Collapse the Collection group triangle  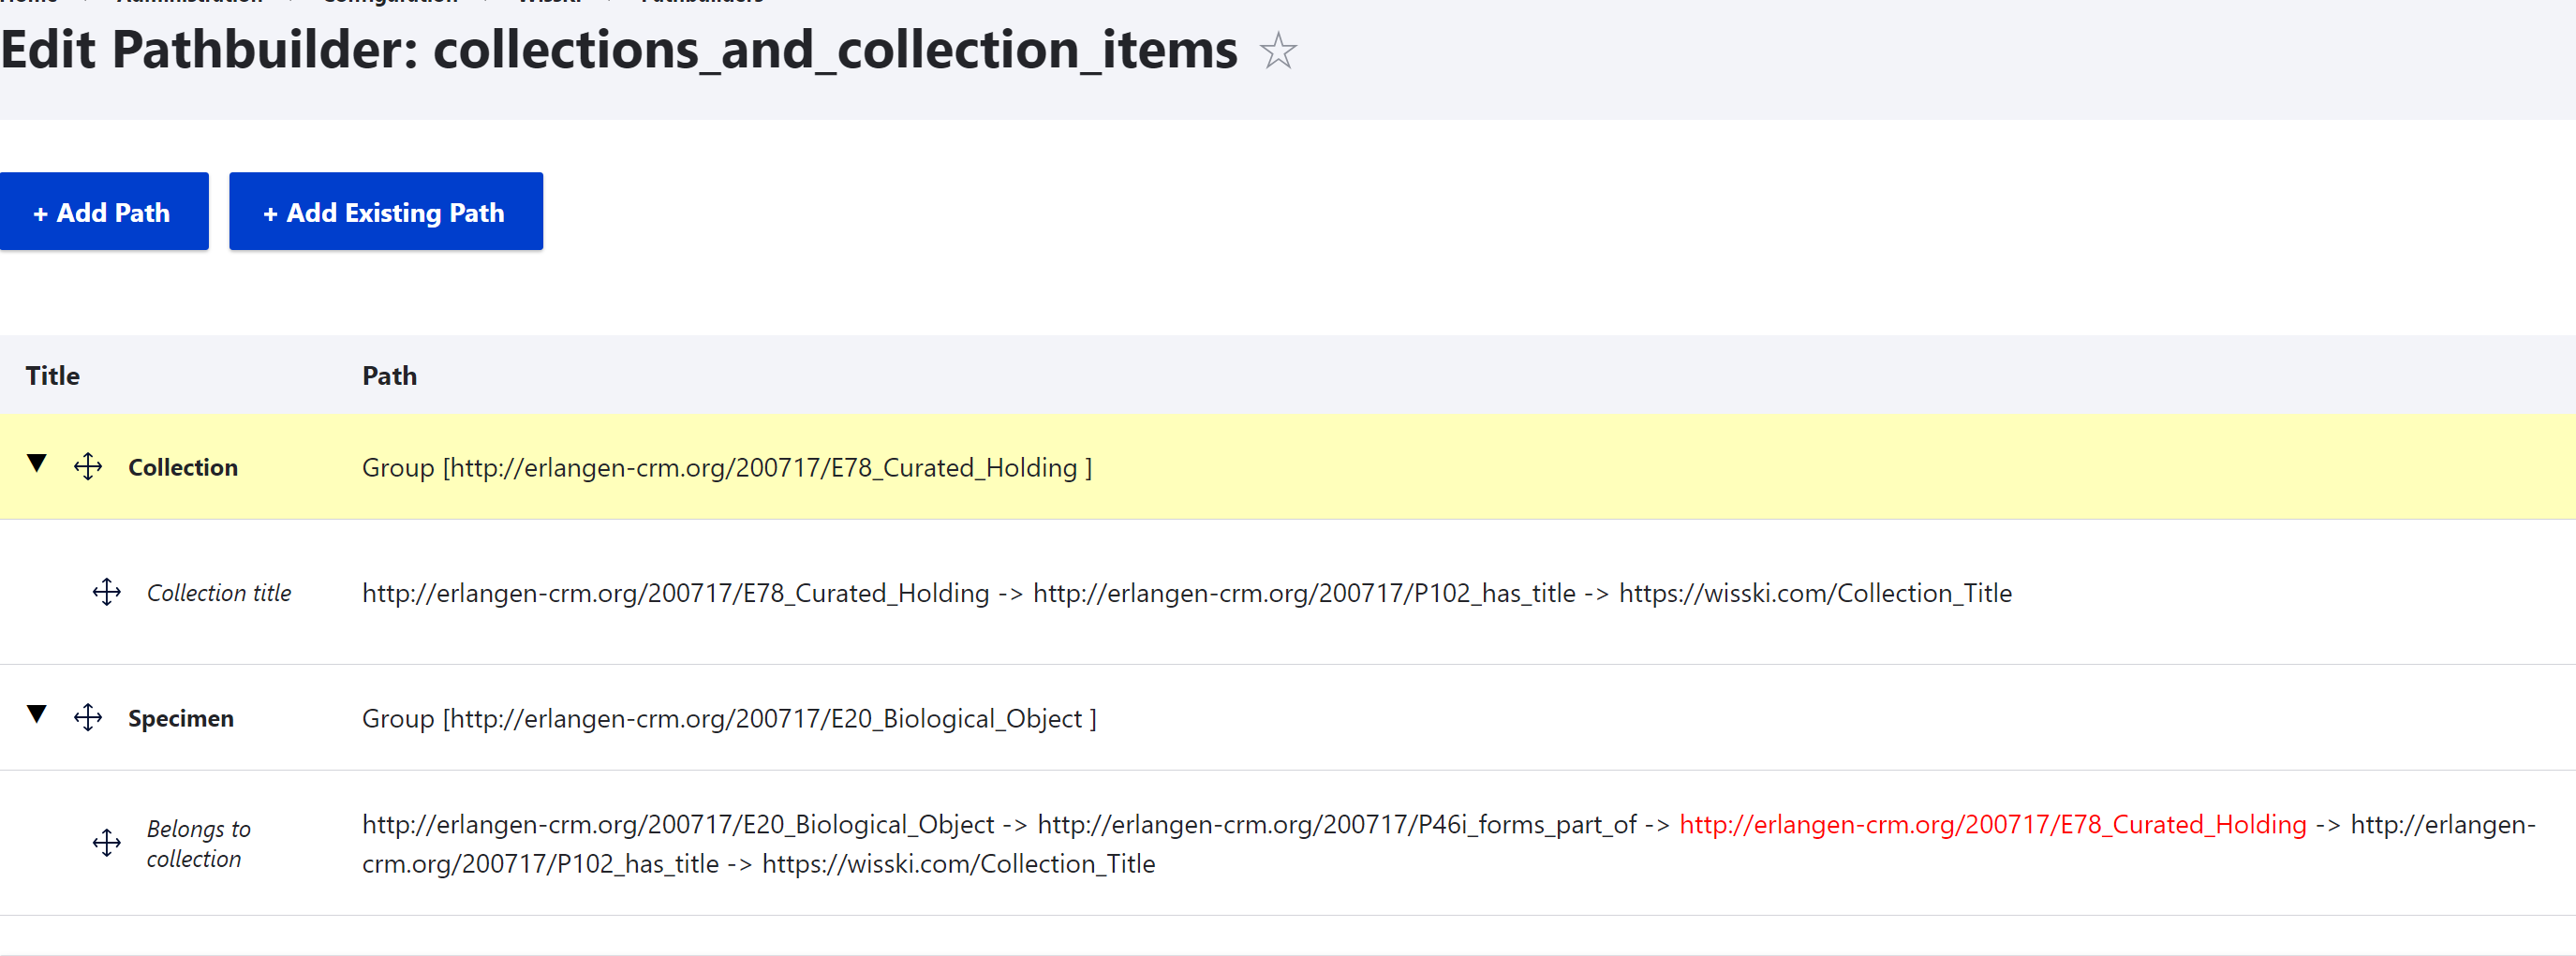(x=37, y=463)
